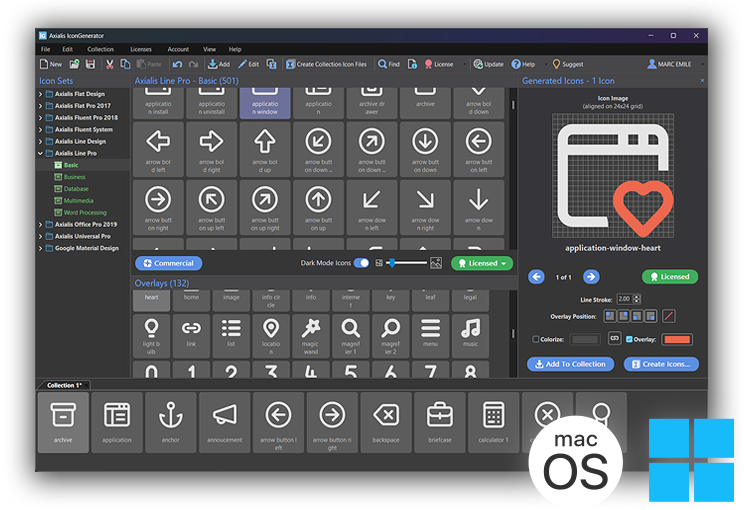The image size is (746, 510).
Task: Click the no overlay slash button
Action: [668, 316]
